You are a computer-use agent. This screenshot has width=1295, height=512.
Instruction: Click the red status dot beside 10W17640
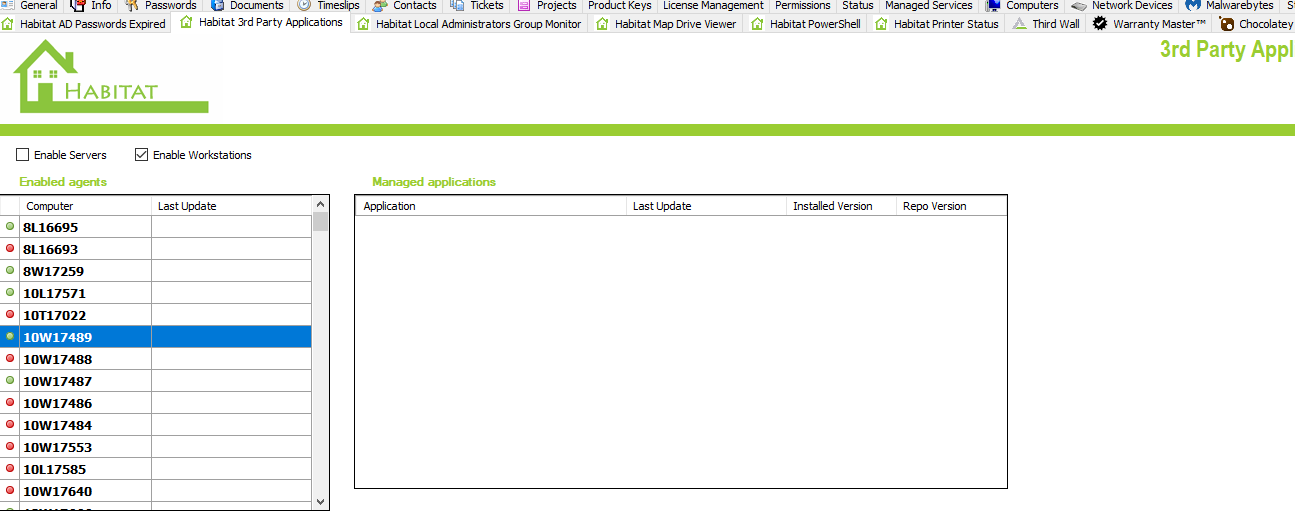click(x=10, y=491)
